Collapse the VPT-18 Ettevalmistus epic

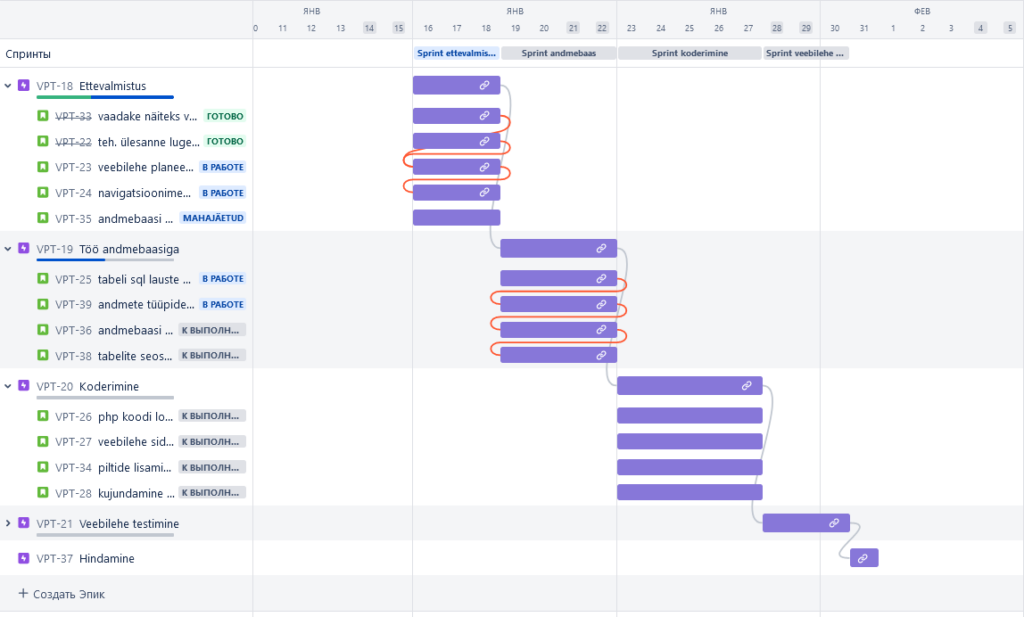click(x=8, y=86)
